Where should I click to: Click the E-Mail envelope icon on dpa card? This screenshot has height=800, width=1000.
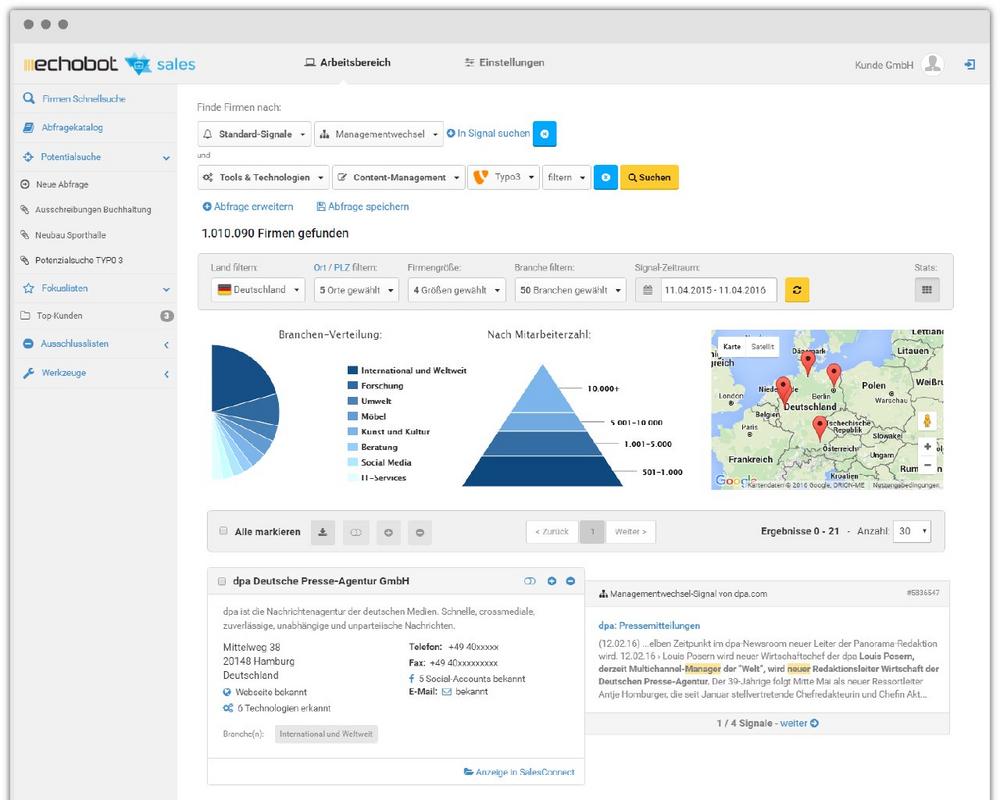(446, 692)
